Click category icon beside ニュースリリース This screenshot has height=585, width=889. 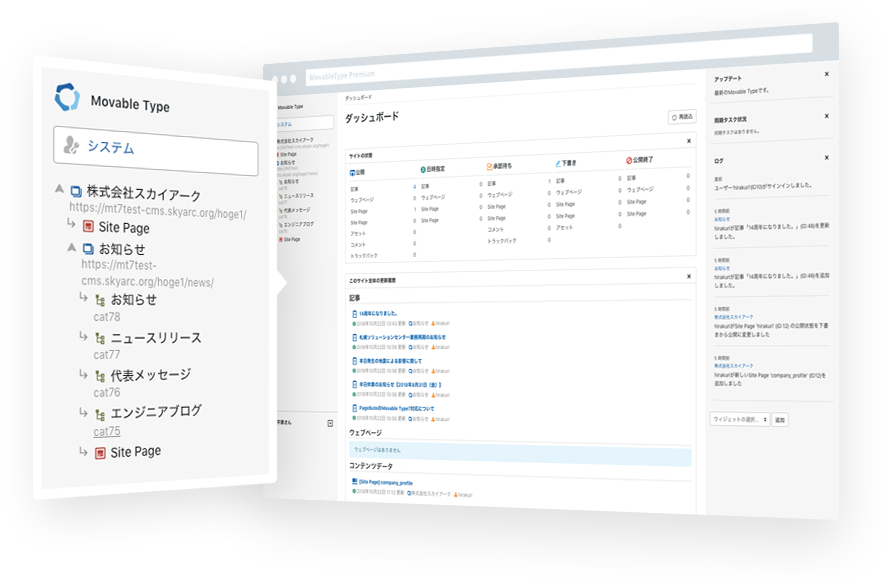[x=100, y=338]
